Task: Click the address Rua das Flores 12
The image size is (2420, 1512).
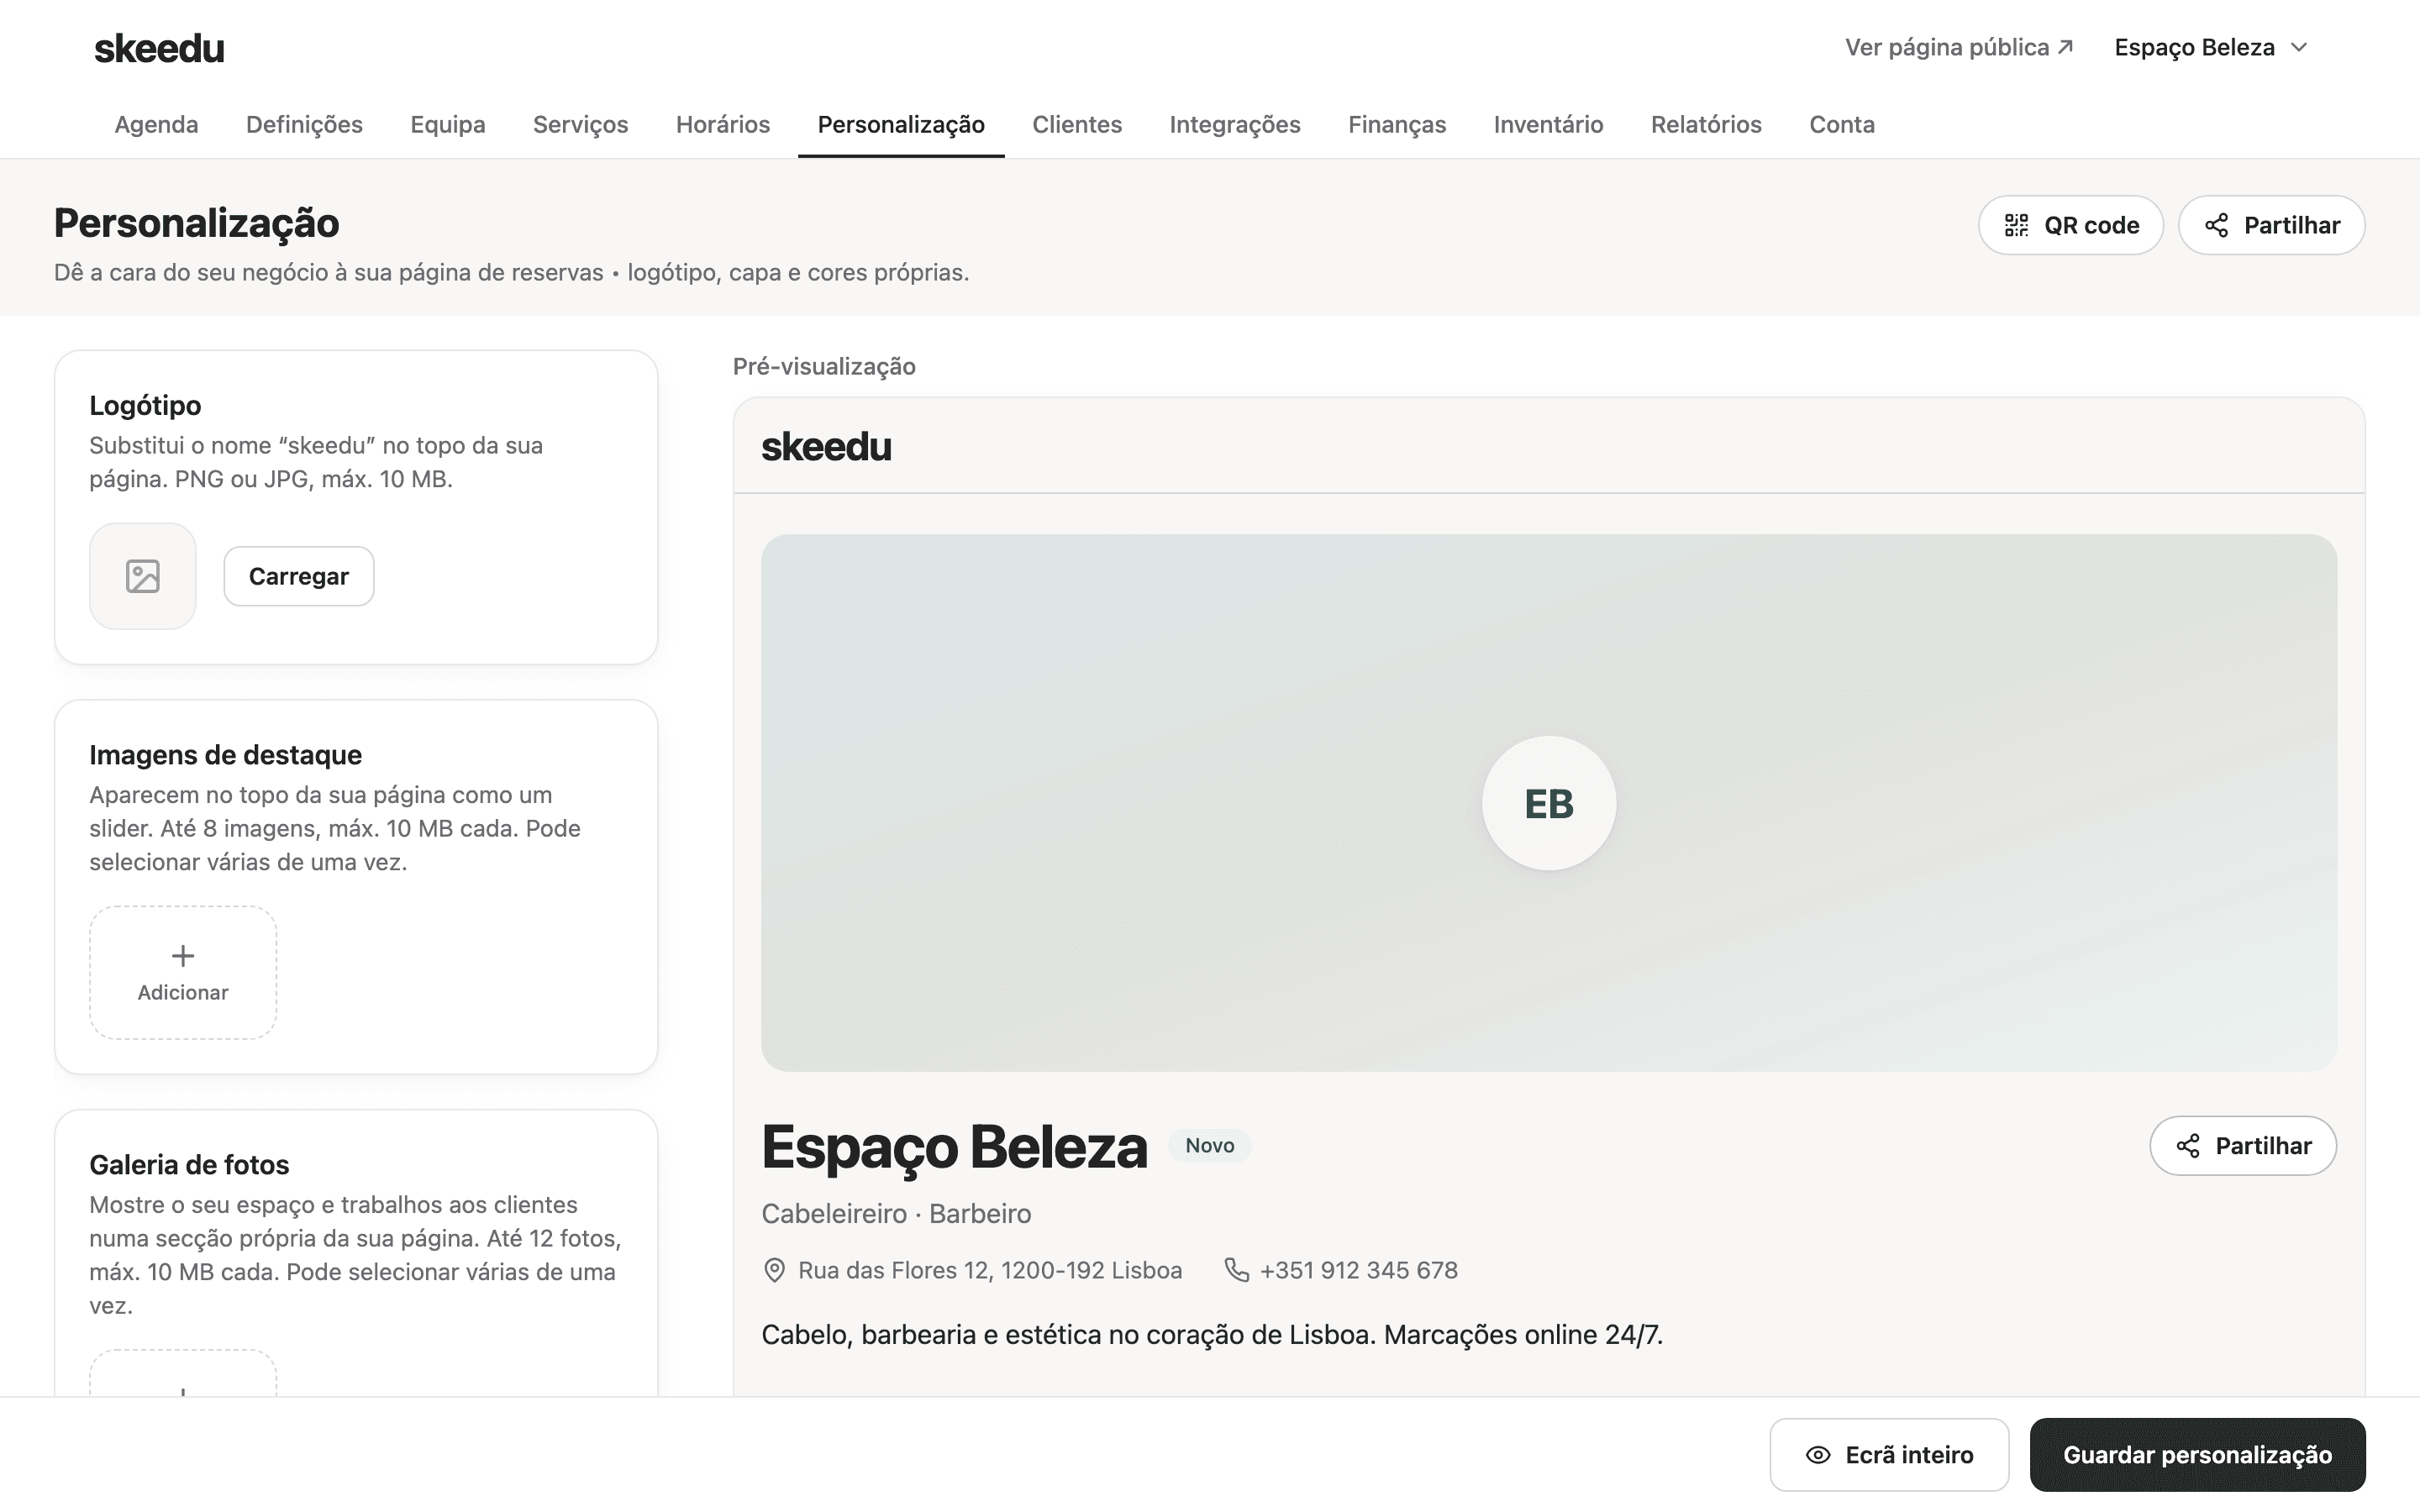Action: point(990,1270)
